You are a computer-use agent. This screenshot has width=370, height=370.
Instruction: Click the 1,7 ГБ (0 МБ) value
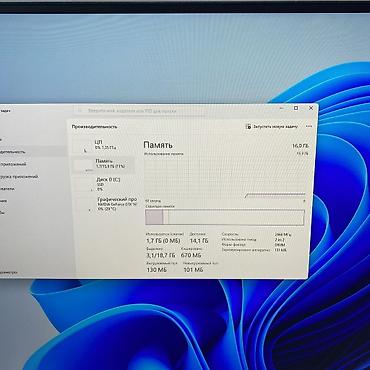(x=163, y=240)
